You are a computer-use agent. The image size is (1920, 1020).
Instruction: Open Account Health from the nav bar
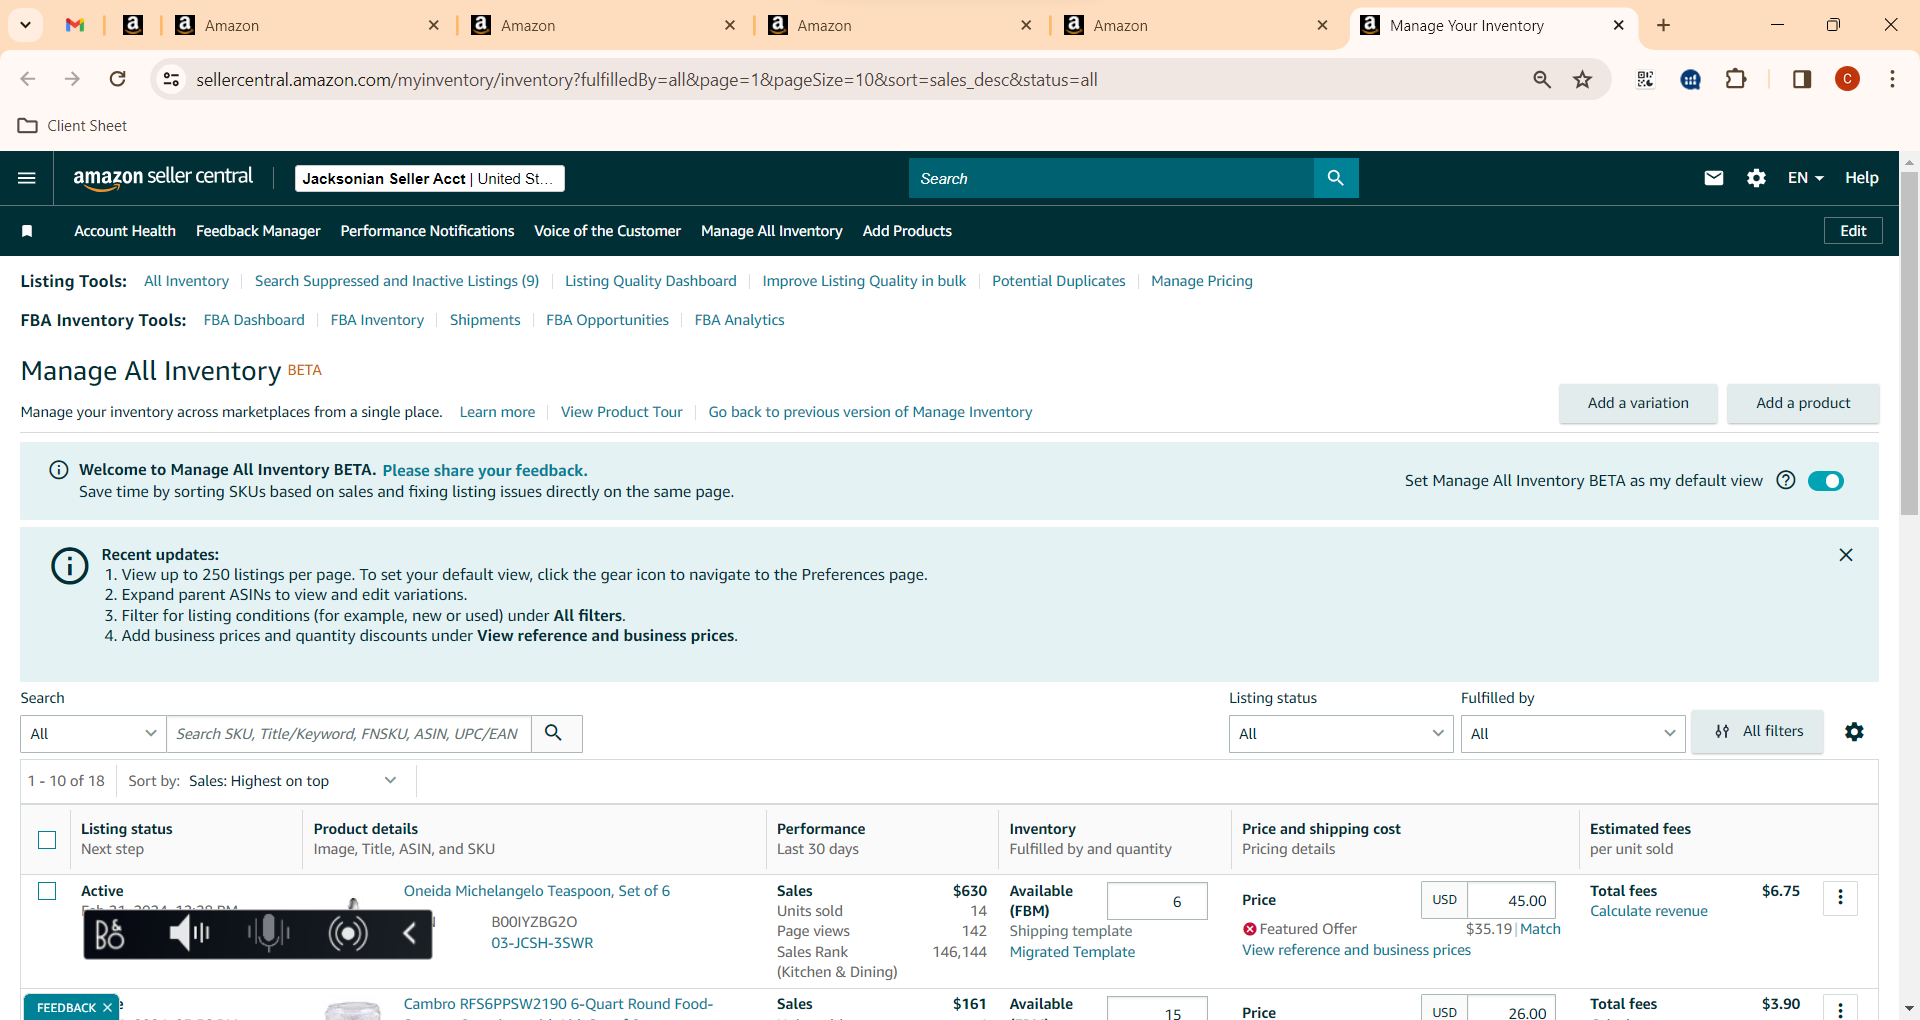tap(125, 231)
